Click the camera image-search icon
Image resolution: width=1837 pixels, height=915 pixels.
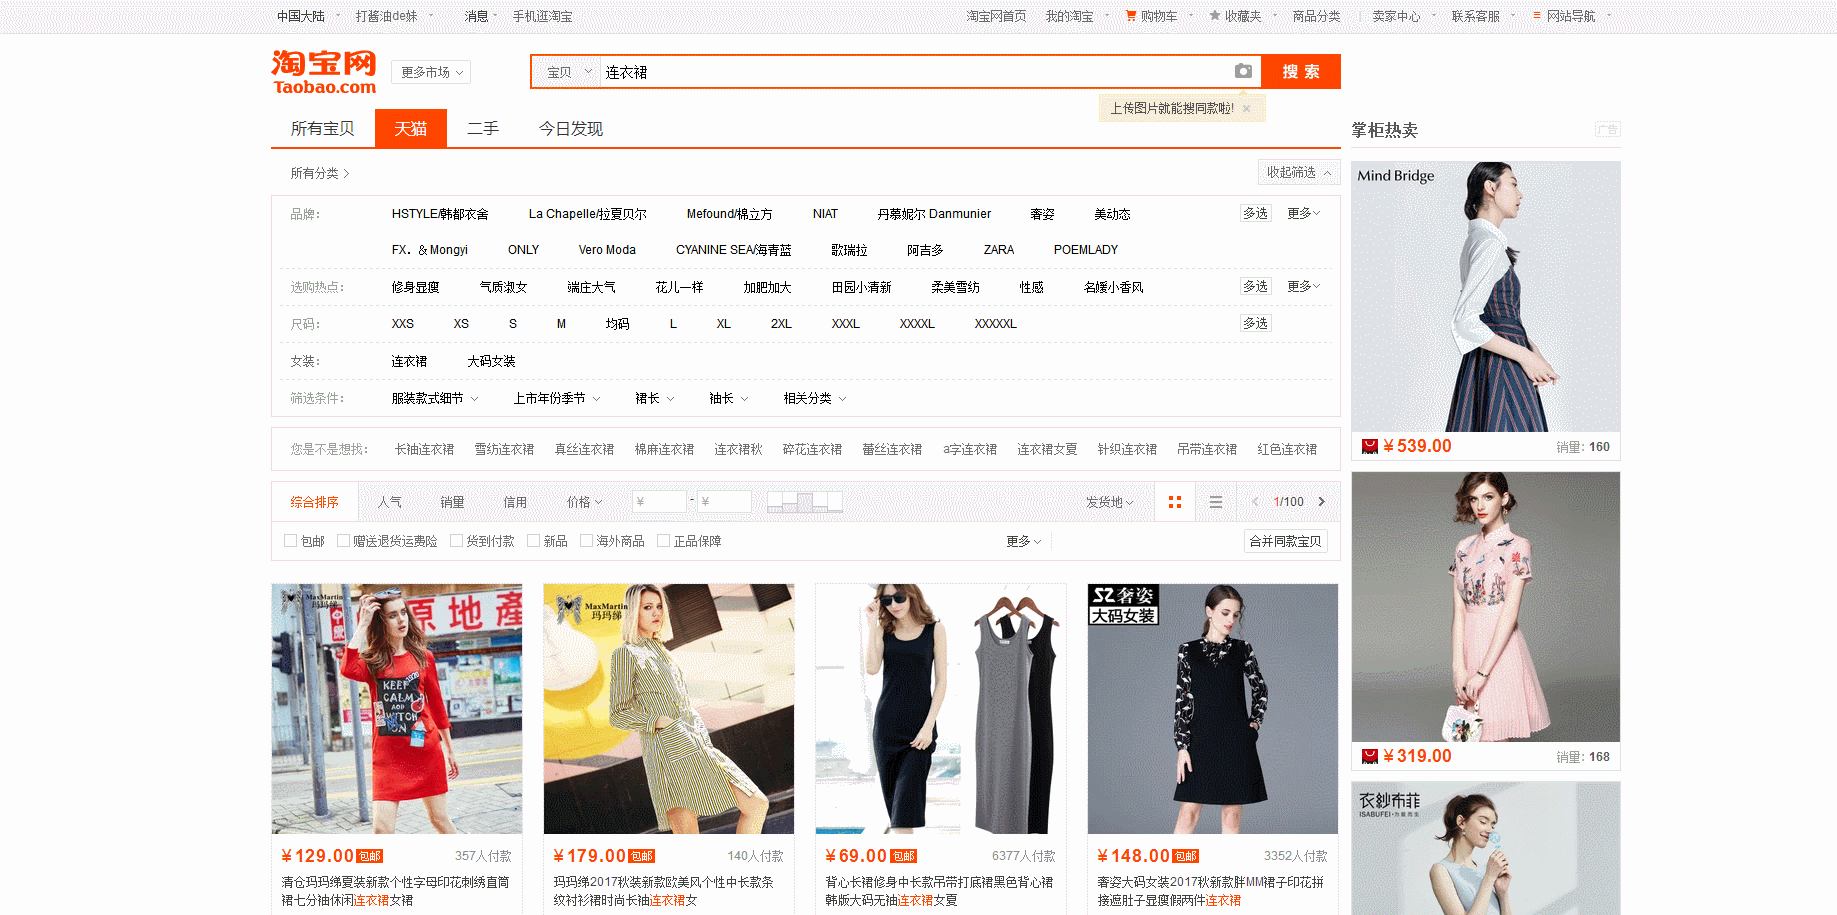[1243, 71]
